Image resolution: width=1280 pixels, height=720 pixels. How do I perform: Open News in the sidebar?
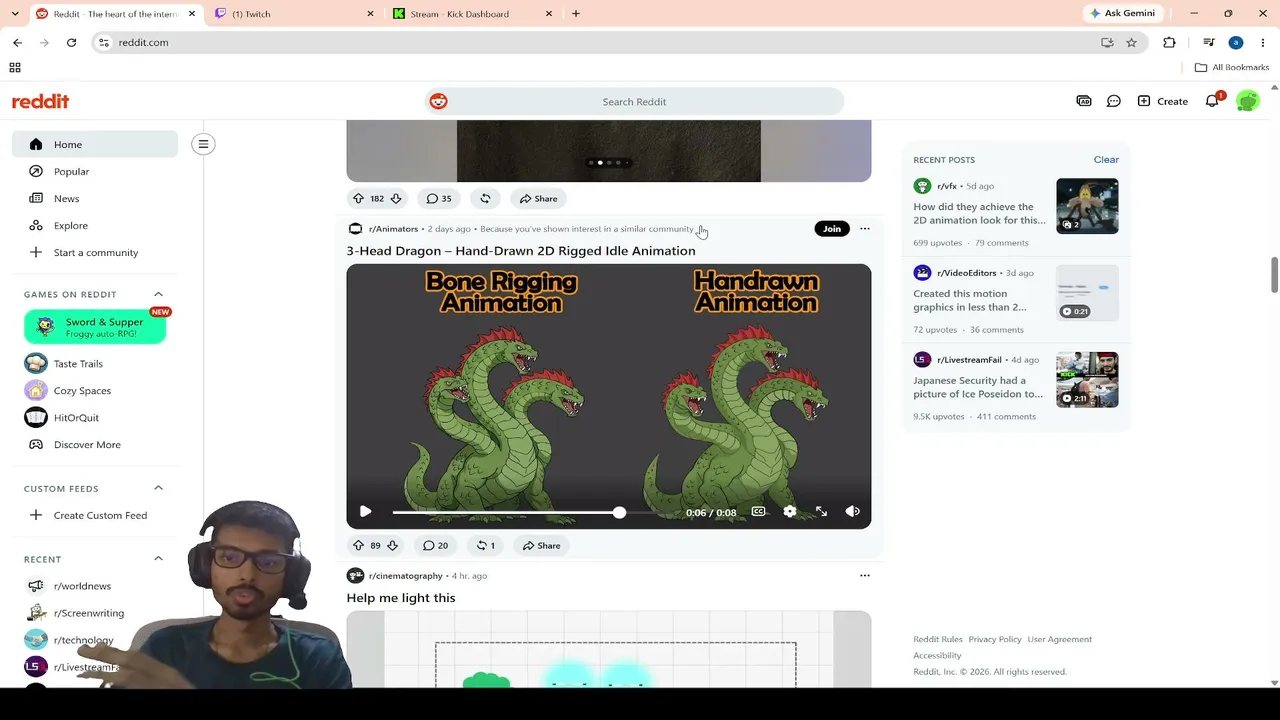(x=95, y=198)
